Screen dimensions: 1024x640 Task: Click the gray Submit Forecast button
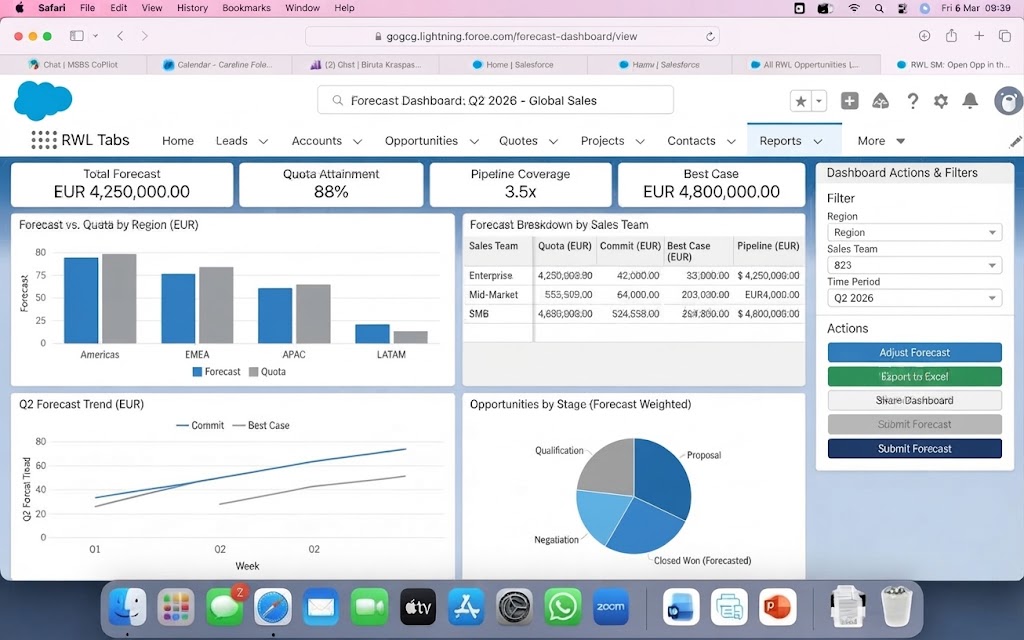(914, 424)
